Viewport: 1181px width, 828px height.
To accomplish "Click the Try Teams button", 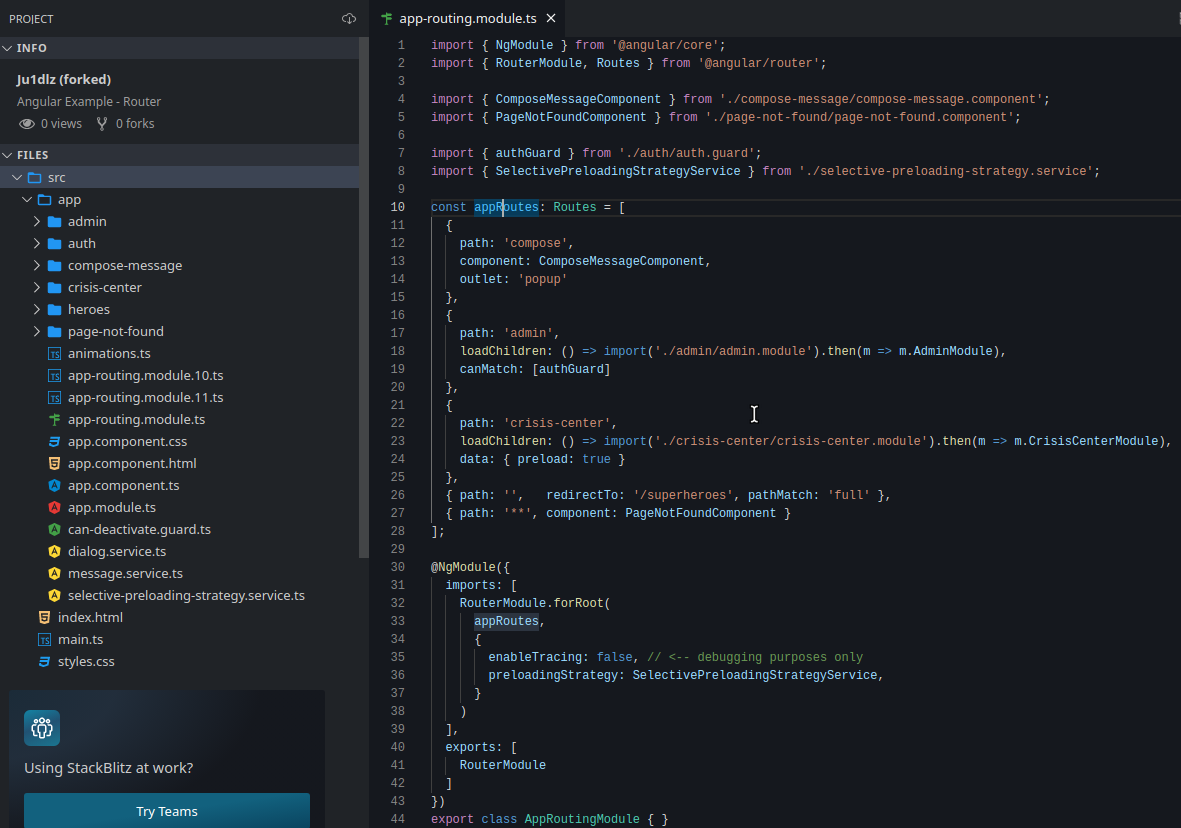I will tap(167, 811).
